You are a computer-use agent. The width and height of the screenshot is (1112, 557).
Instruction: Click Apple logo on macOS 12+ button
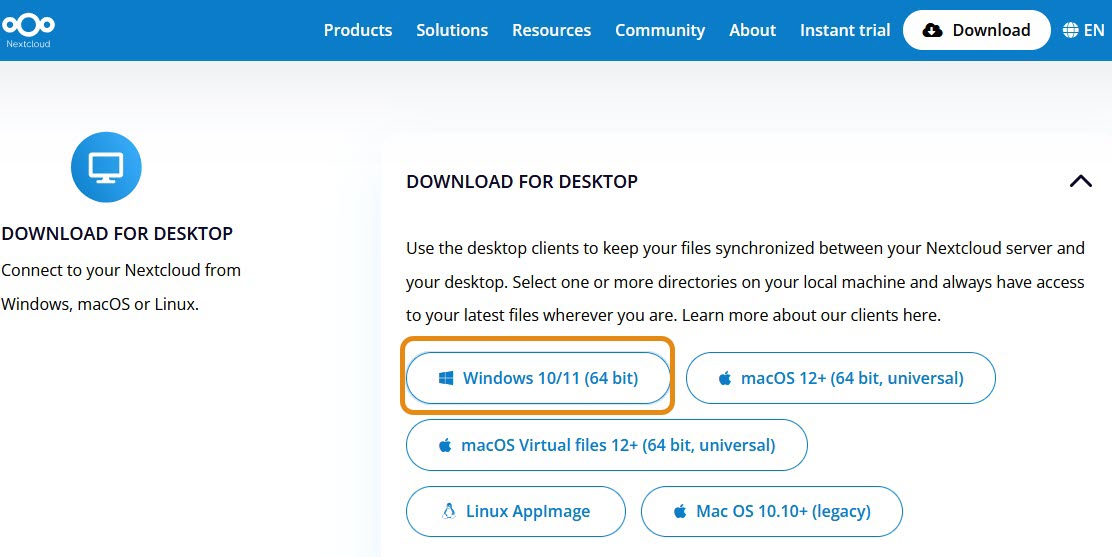(x=724, y=378)
